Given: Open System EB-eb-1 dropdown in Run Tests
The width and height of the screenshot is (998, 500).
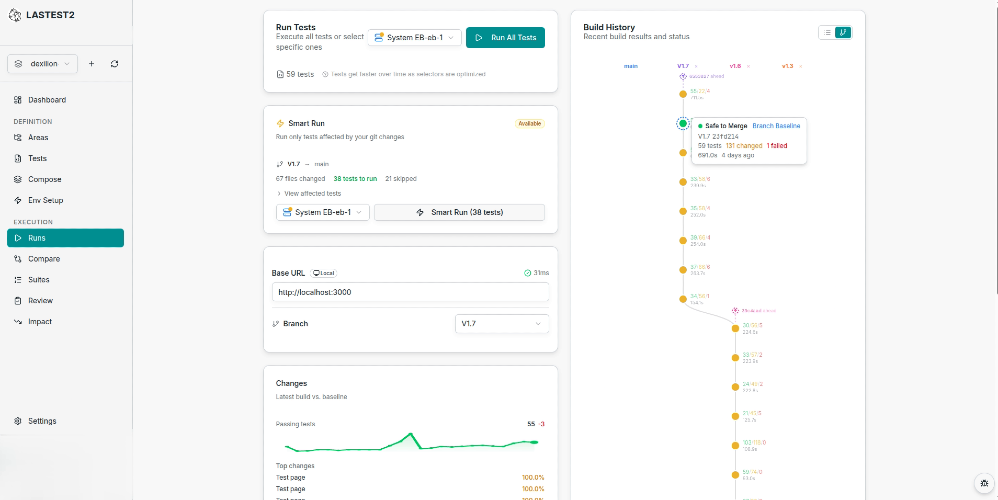Looking at the screenshot, I should point(414,38).
